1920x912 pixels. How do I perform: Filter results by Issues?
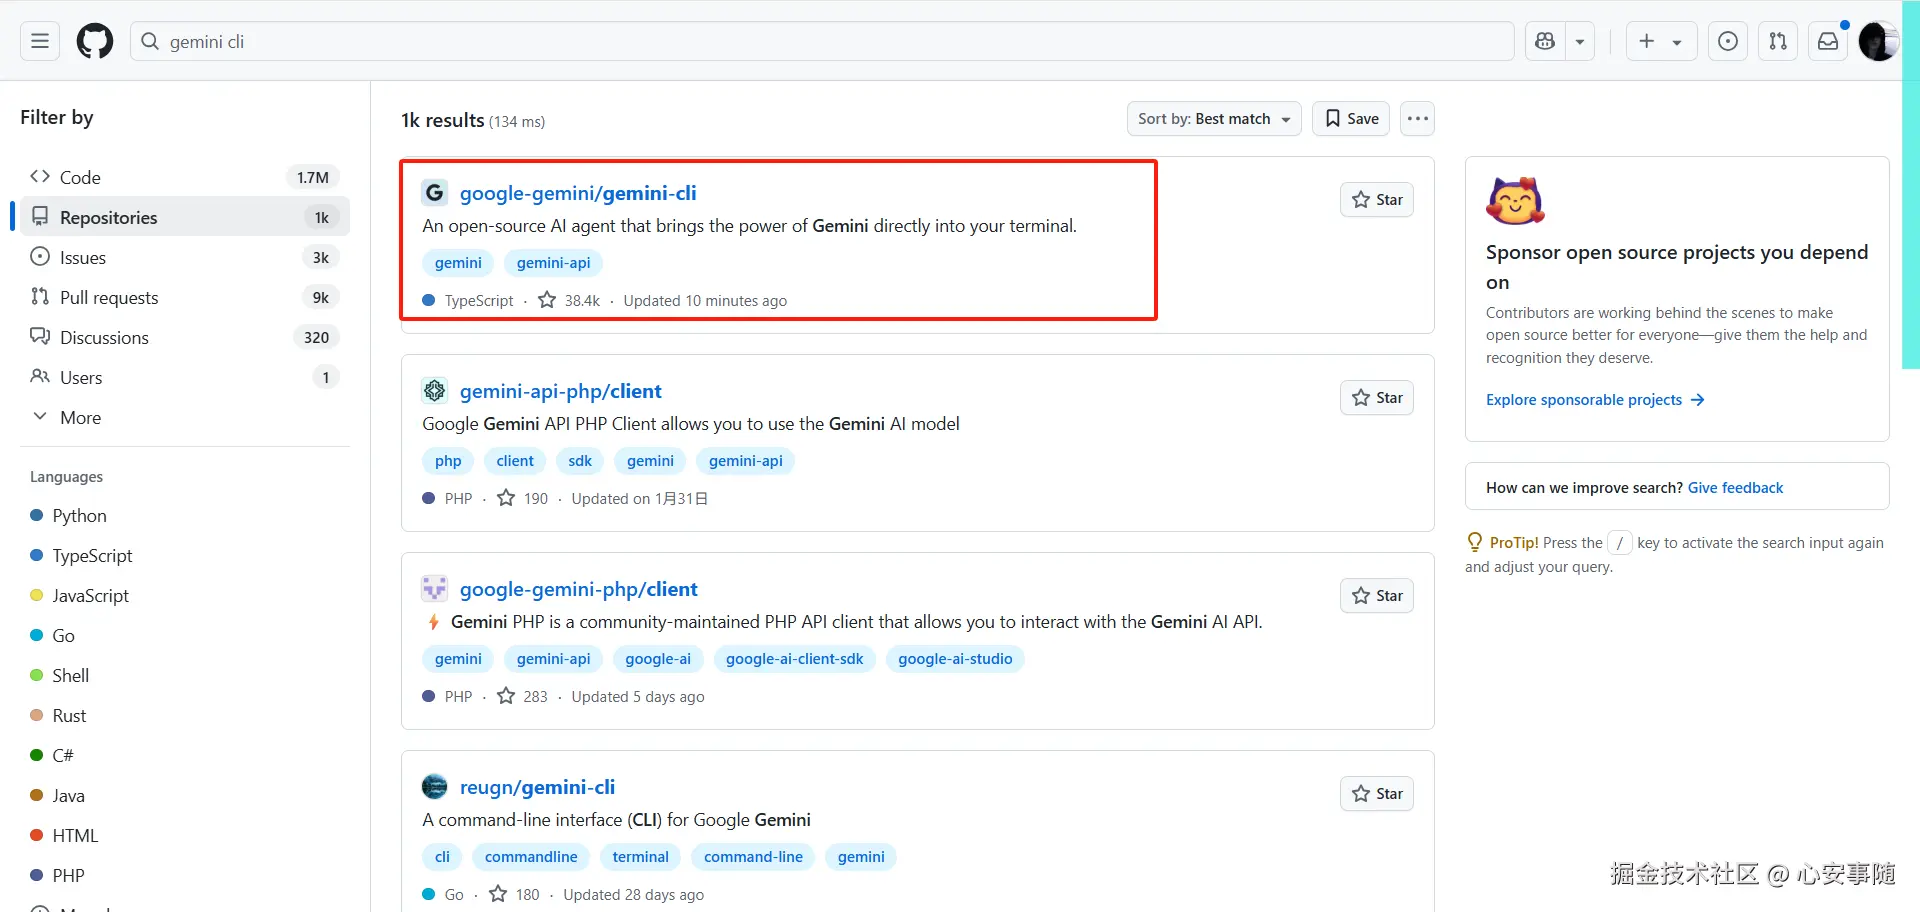point(185,257)
